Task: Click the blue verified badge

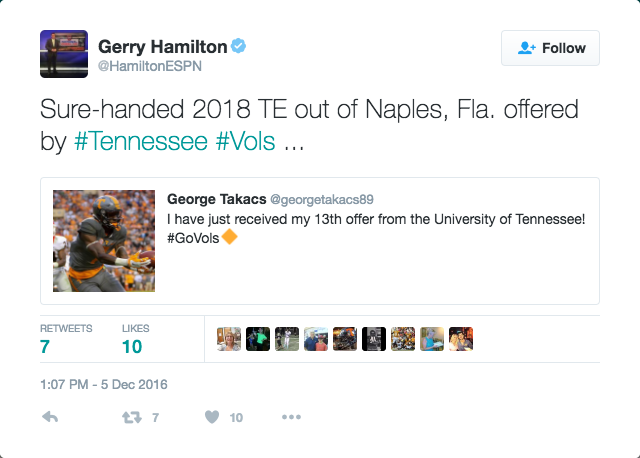Action: click(x=238, y=46)
